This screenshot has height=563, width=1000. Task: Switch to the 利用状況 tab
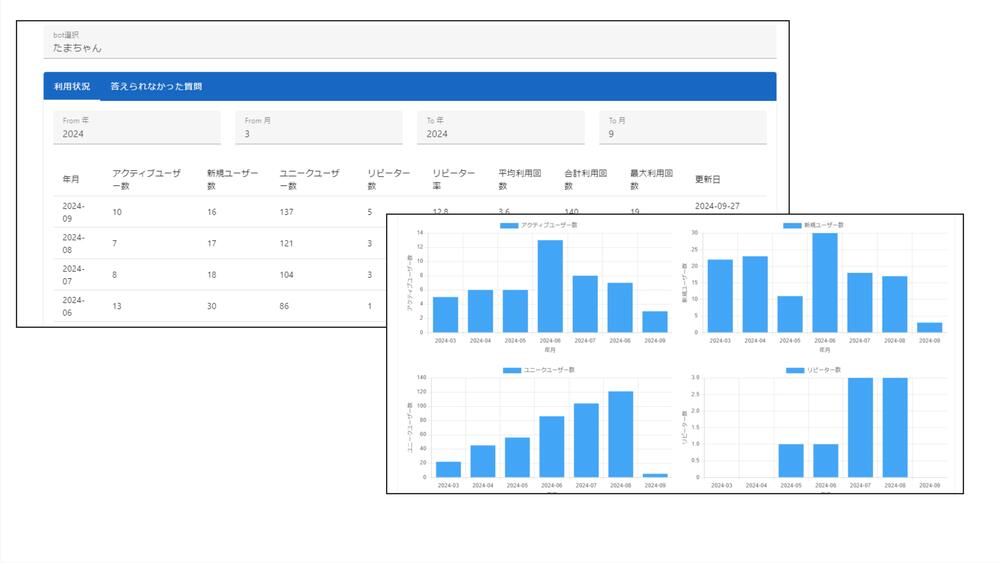point(71,86)
